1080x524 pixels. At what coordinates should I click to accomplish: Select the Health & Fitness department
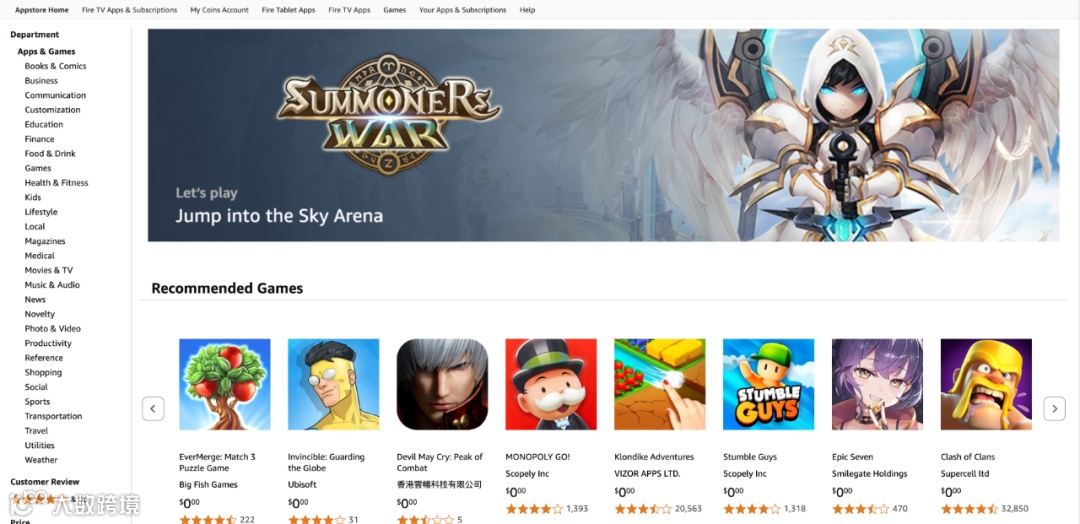(56, 182)
